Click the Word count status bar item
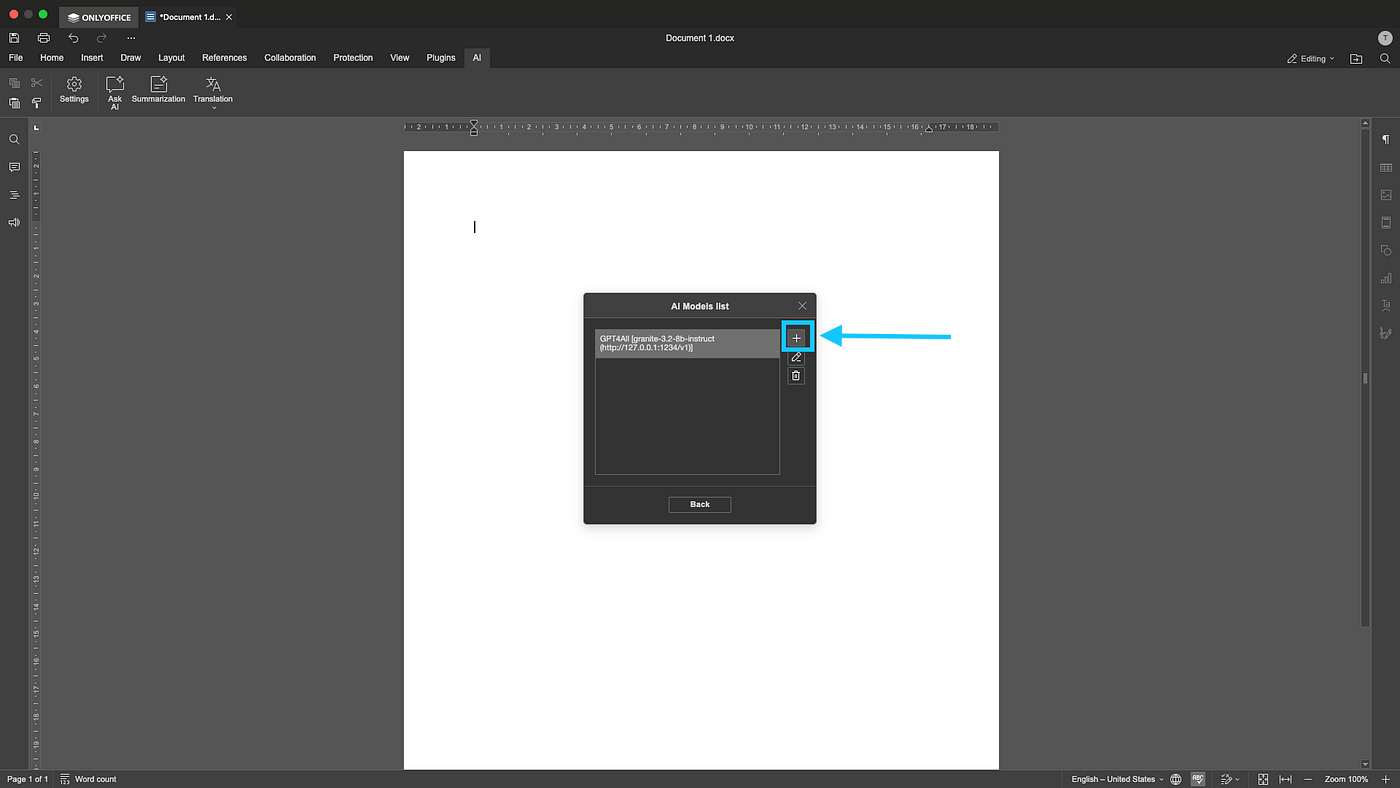Viewport: 1400px width, 788px height. click(x=88, y=779)
